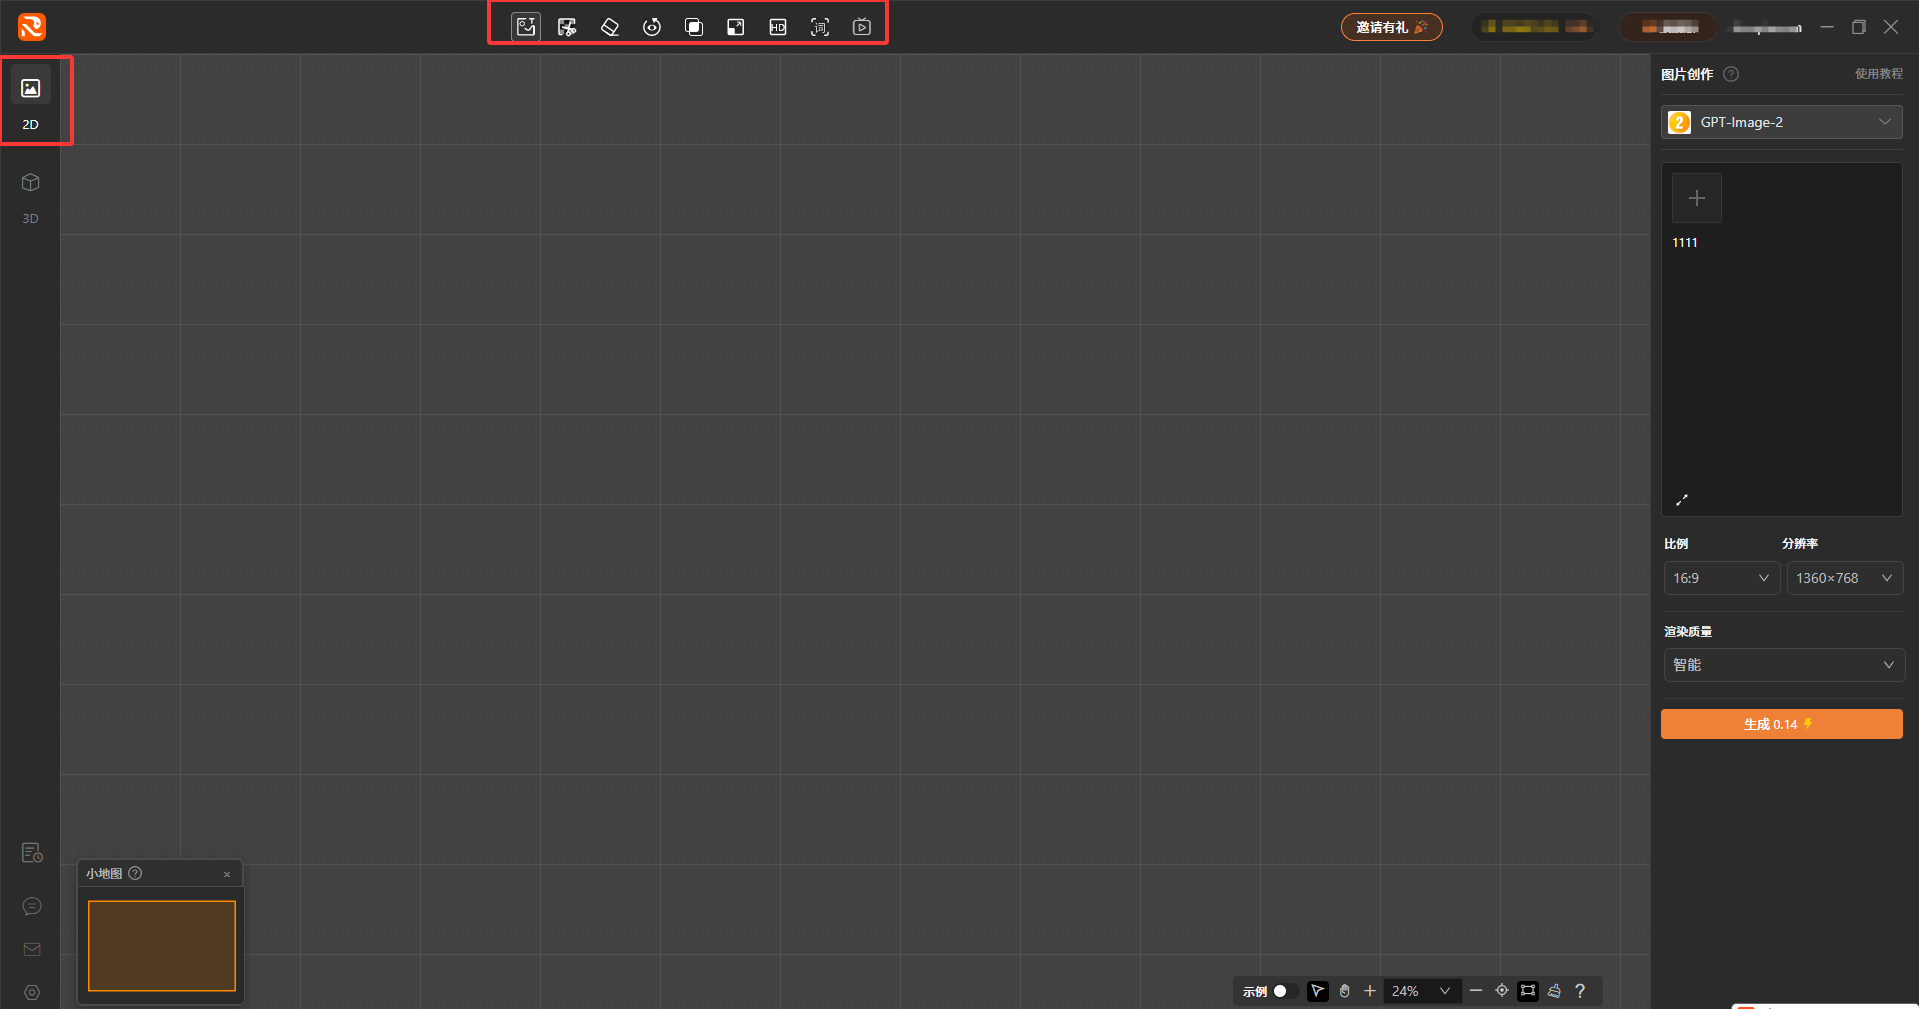Open the 1360×768 resolution dropdown

[1845, 578]
